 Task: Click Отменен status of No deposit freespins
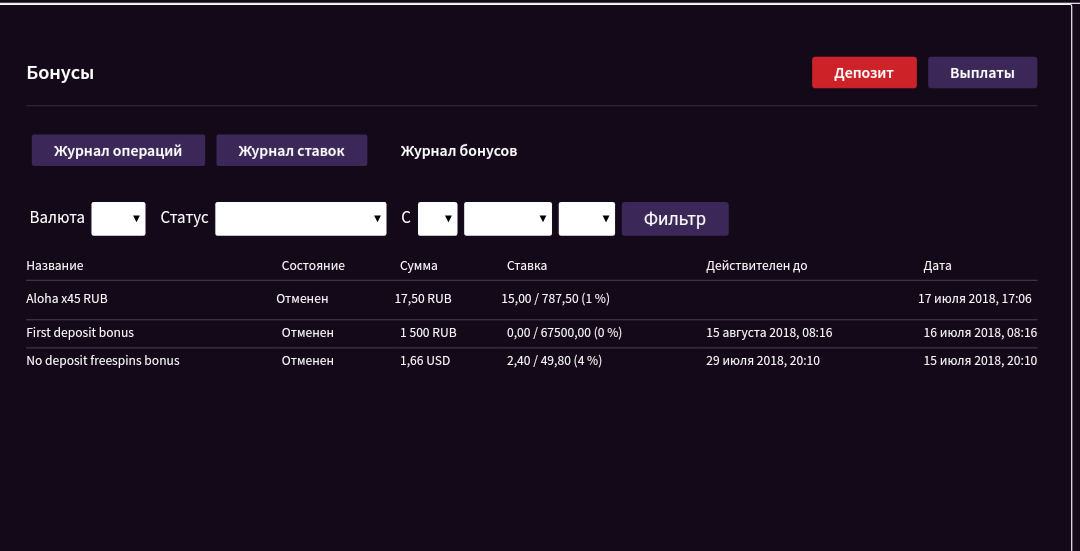pyautogui.click(x=308, y=360)
